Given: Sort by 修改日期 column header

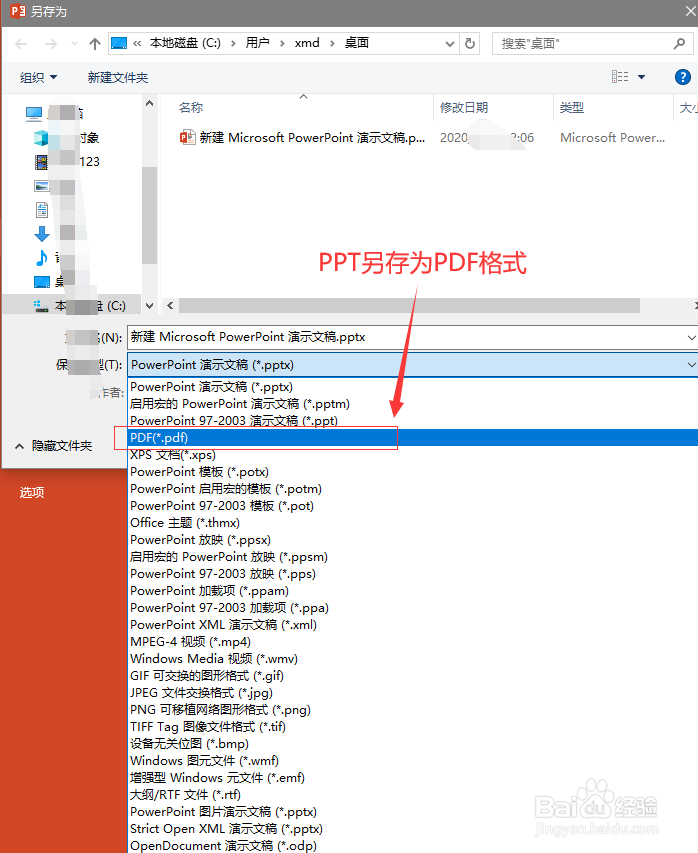Looking at the screenshot, I should [464, 108].
